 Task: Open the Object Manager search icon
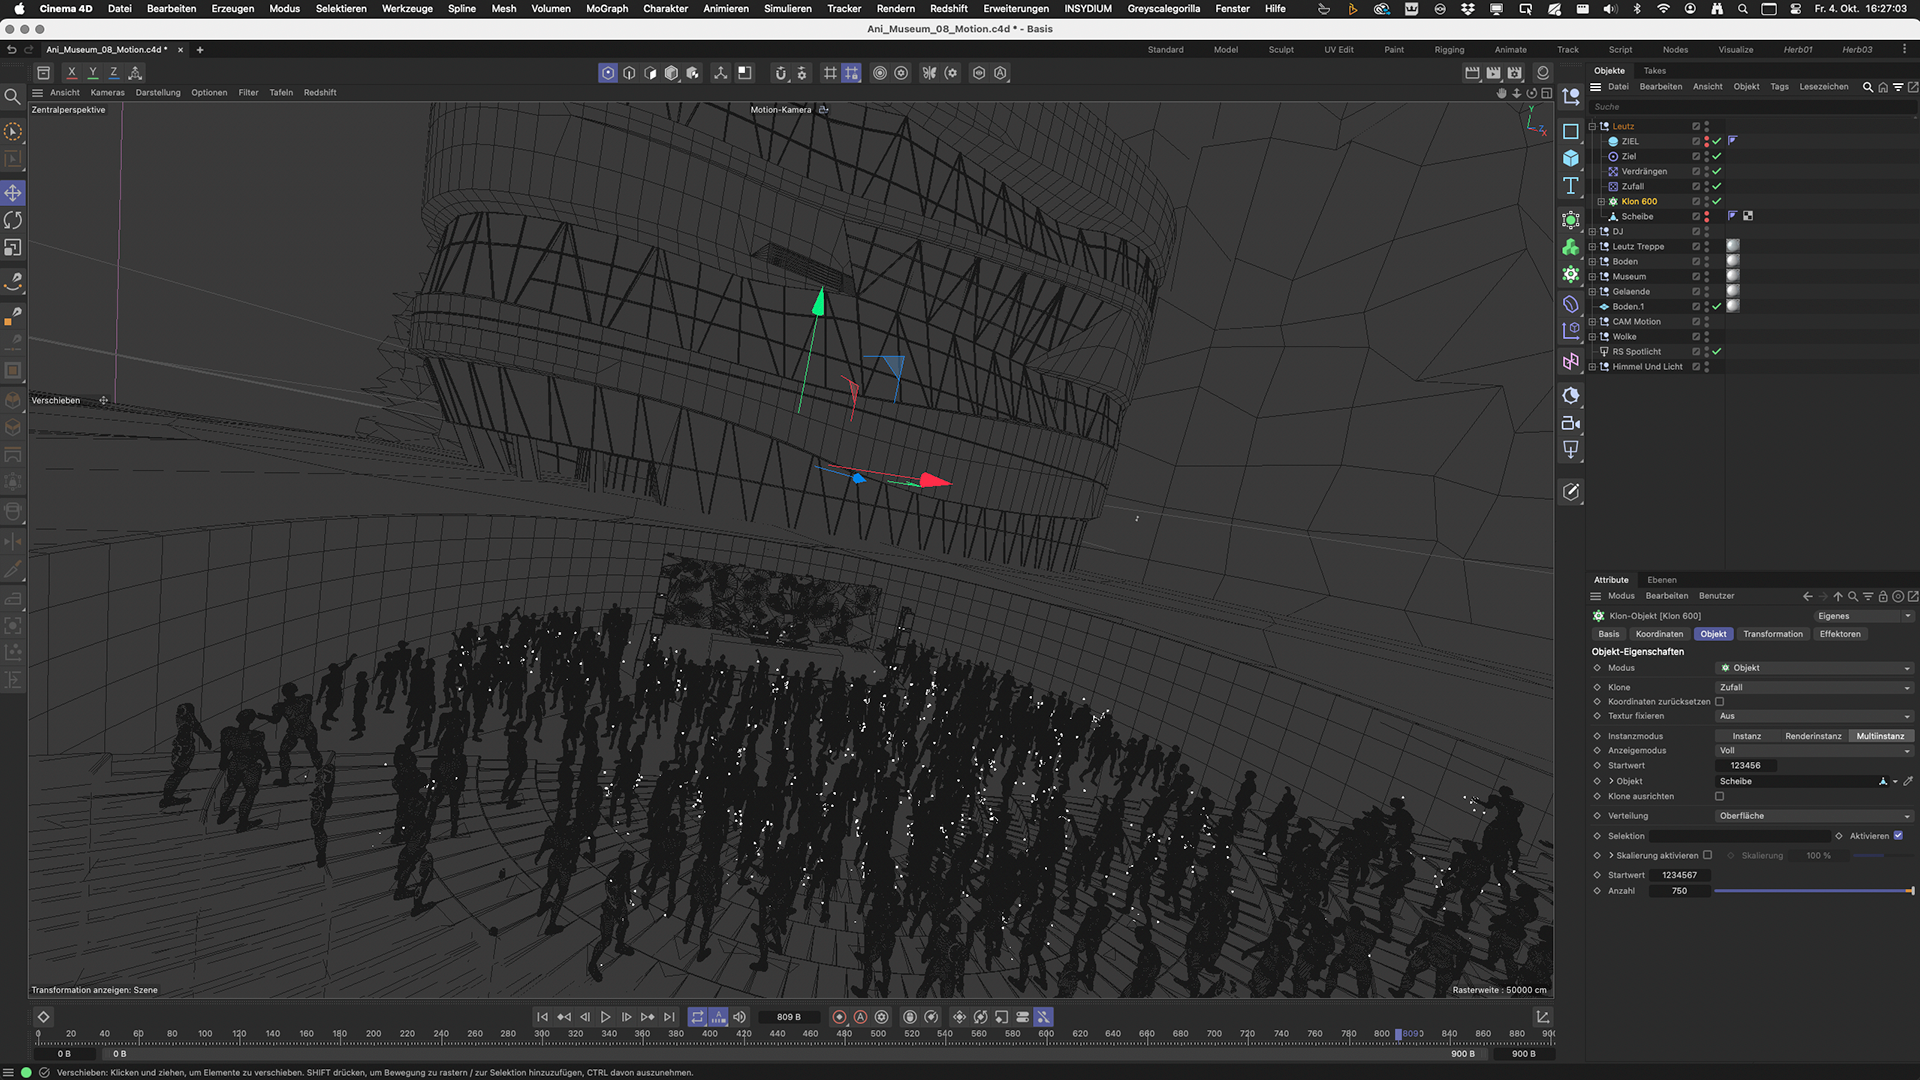tap(1867, 87)
